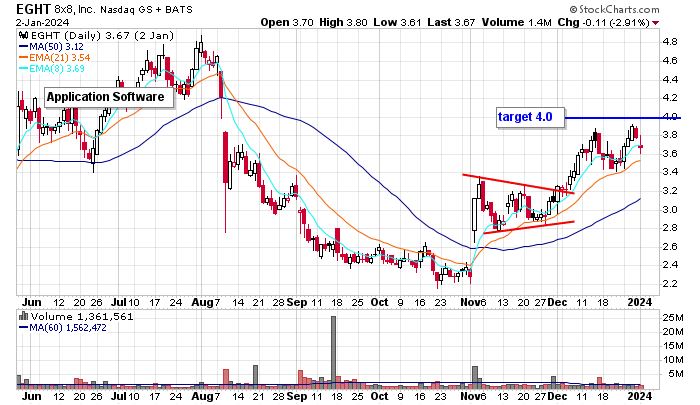Click the blue line swatch for MA(60)

23,328
